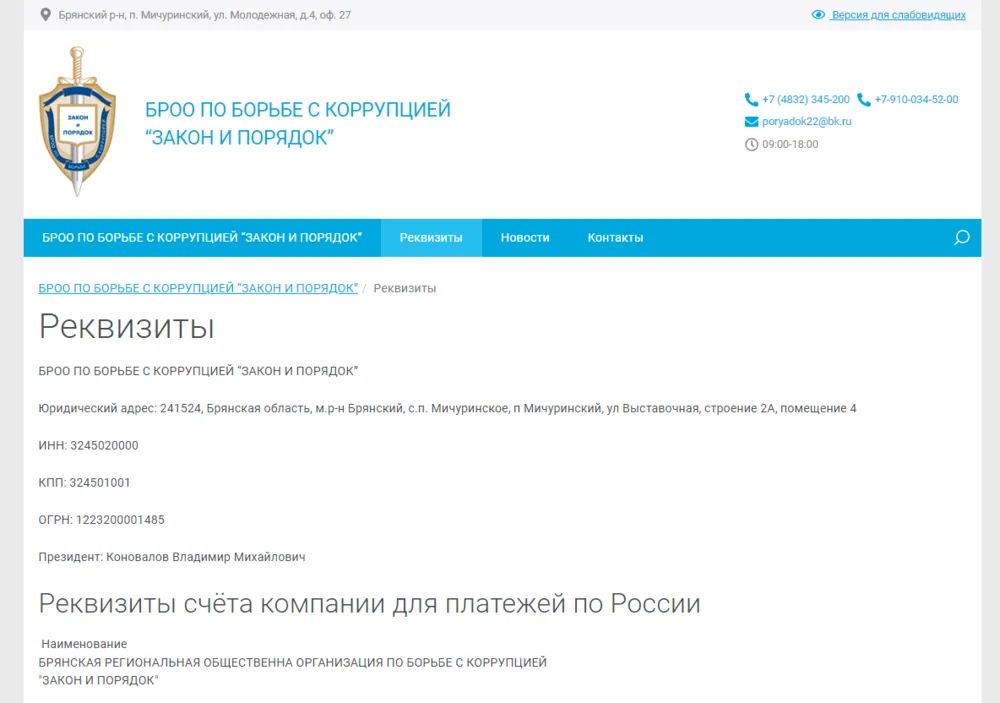
Task: Click the Наименование label
Action: coord(84,644)
